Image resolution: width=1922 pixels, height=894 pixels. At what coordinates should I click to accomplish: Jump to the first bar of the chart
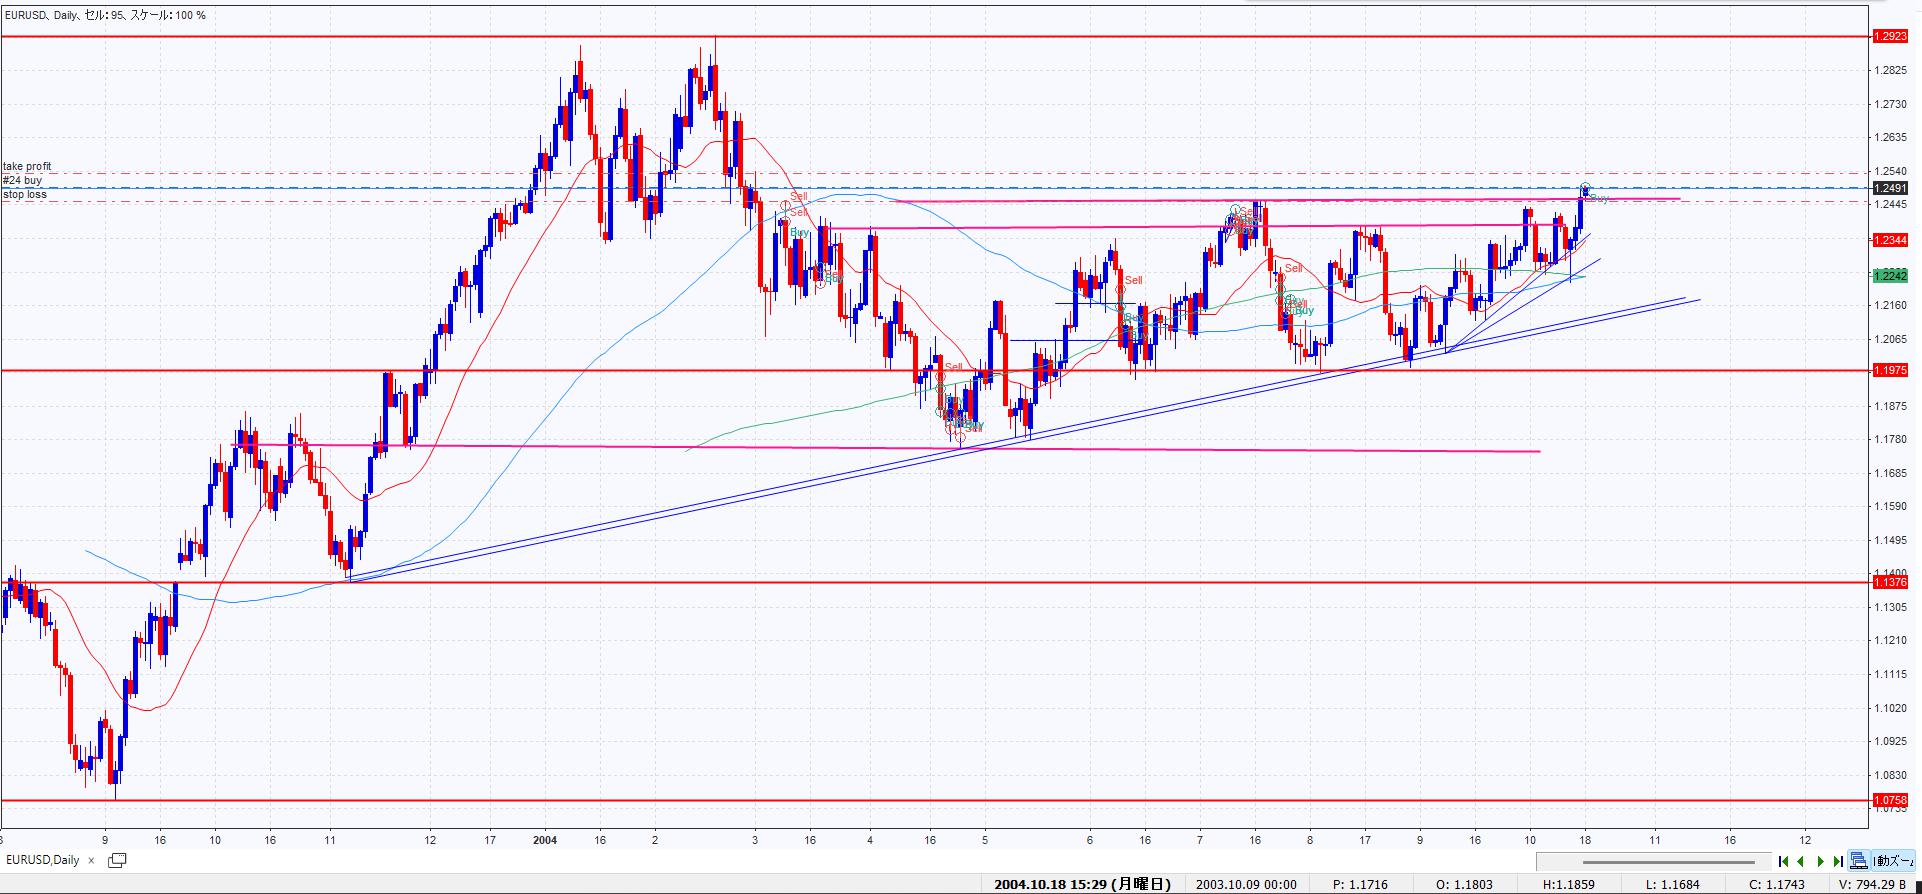[1783, 861]
